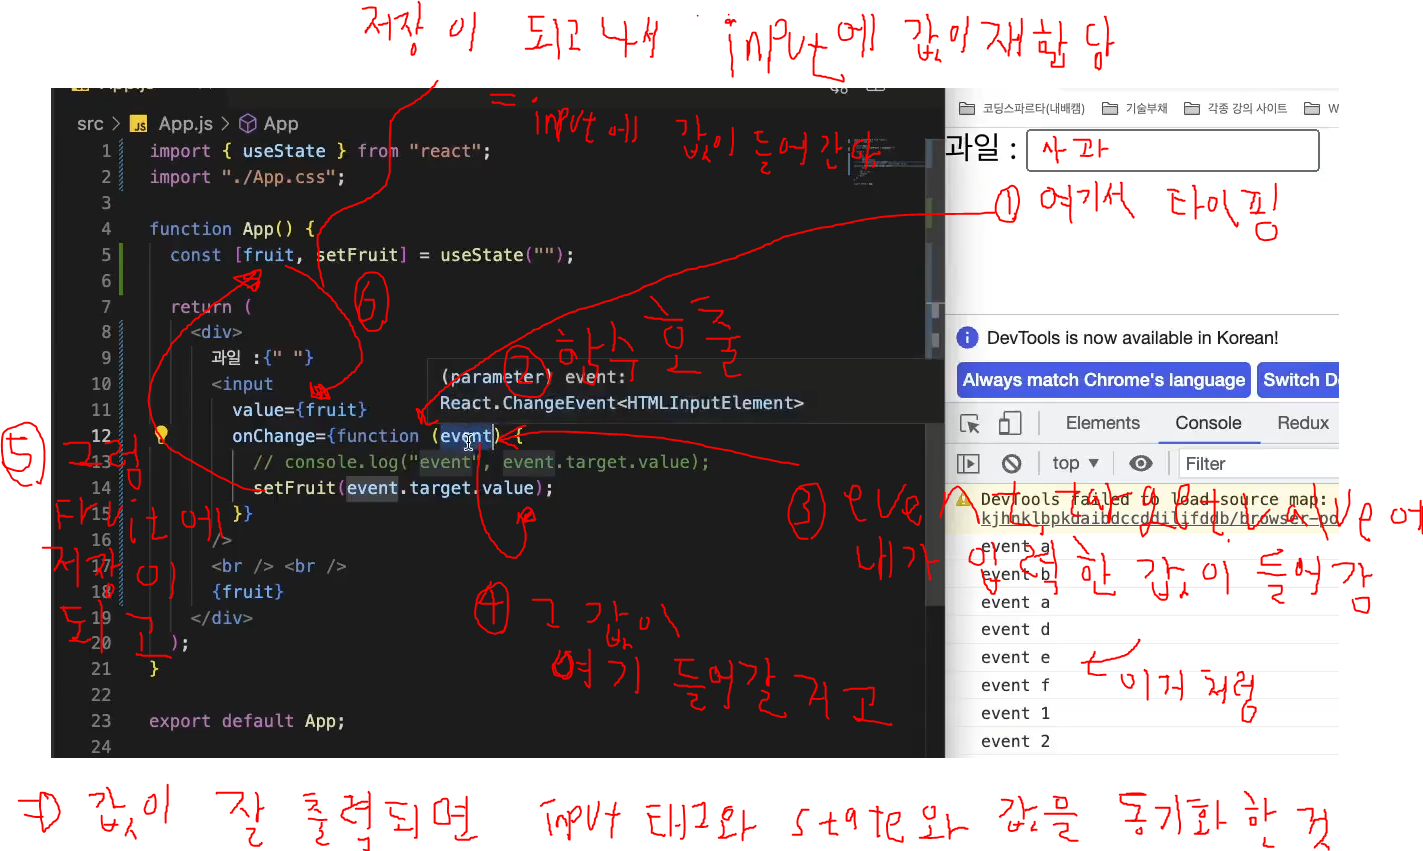Click the '<input' tag on line 10

pyautogui.click(x=242, y=384)
